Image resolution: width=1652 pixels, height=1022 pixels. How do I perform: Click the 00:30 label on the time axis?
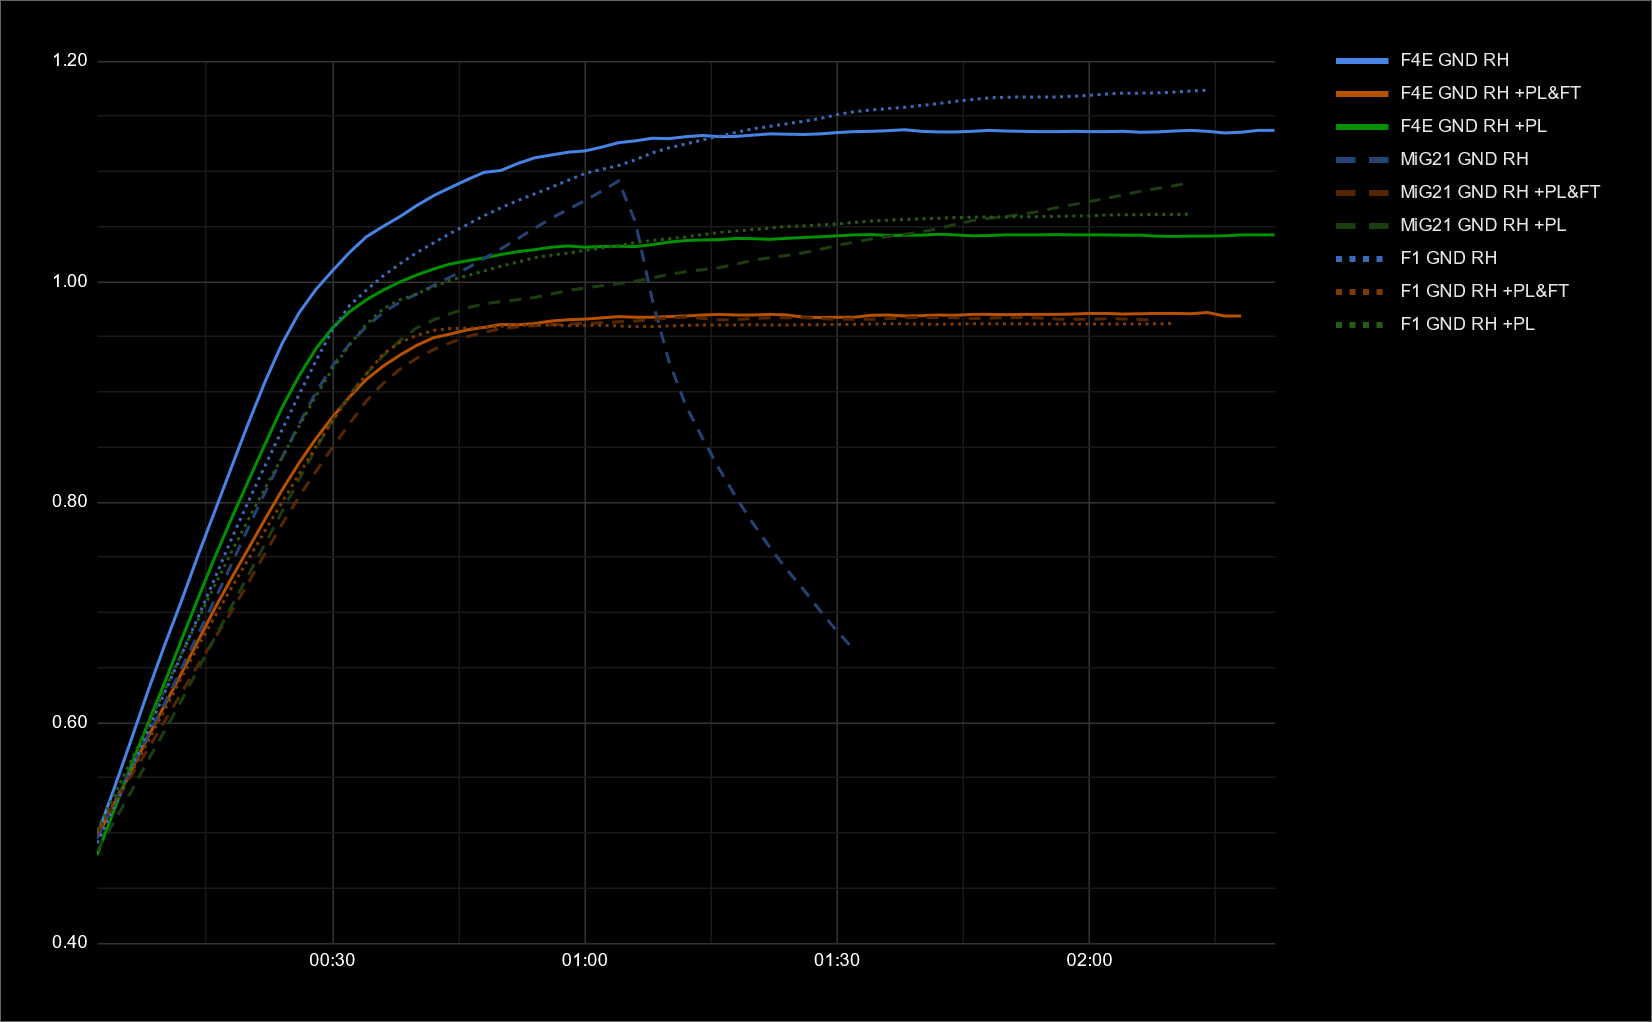click(332, 960)
